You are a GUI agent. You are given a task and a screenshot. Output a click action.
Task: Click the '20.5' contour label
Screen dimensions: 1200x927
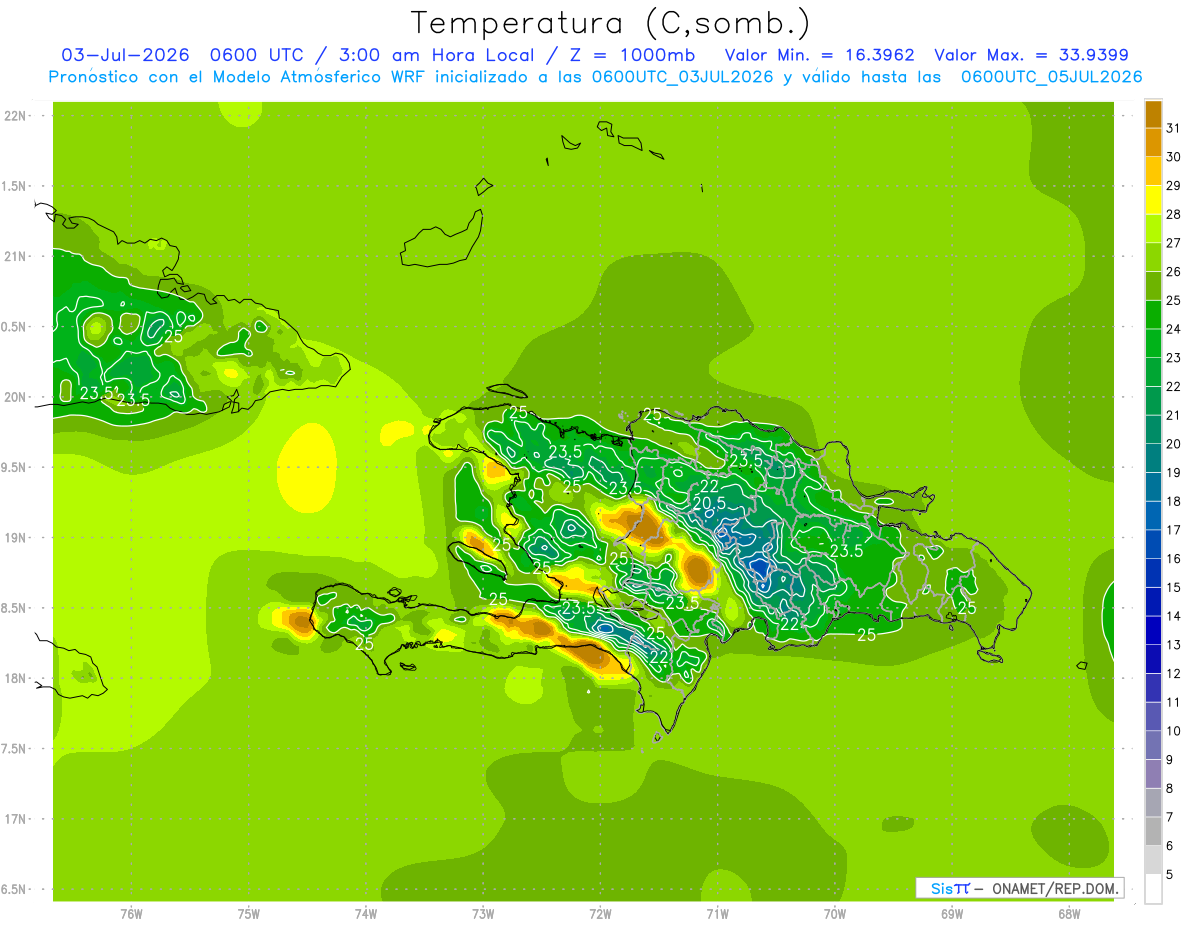coord(708,502)
